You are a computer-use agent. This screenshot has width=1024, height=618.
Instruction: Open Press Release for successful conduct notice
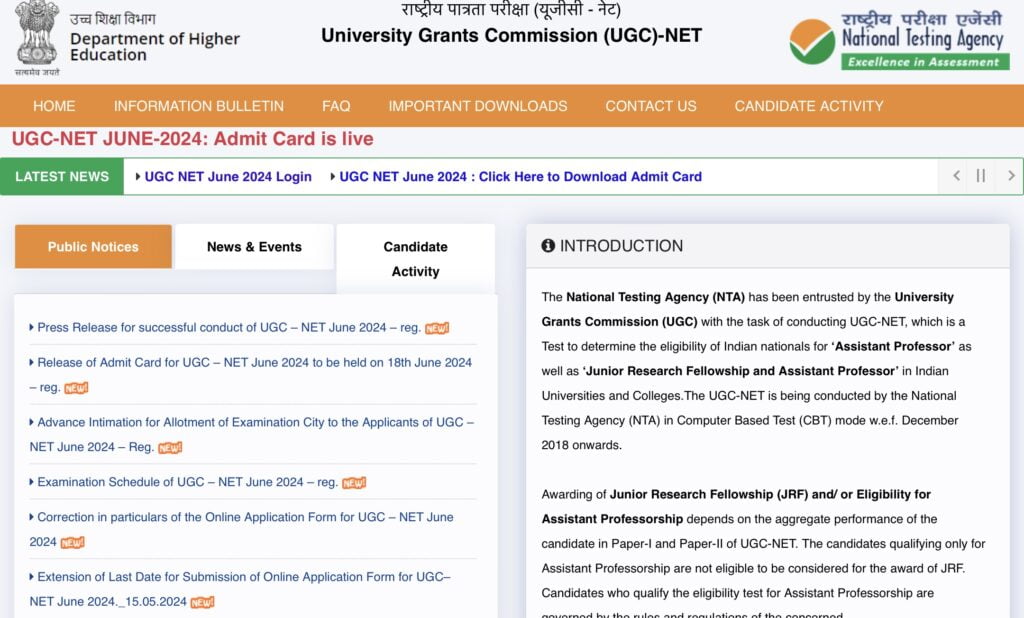[x=229, y=327]
